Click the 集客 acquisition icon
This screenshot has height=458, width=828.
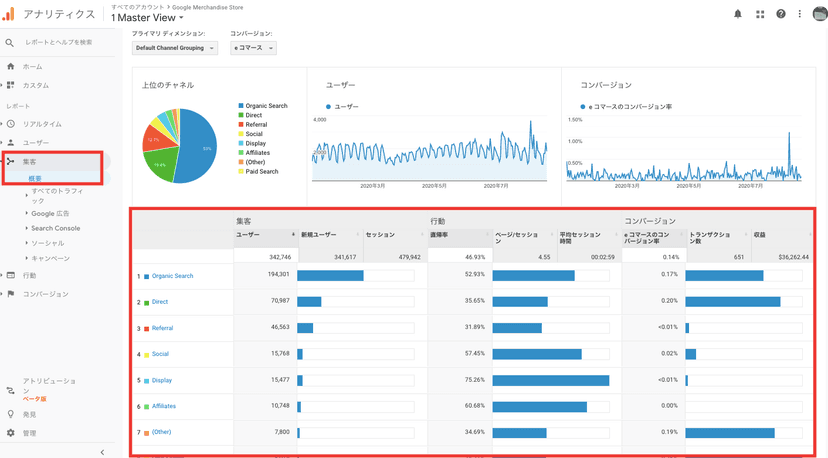pos(11,162)
